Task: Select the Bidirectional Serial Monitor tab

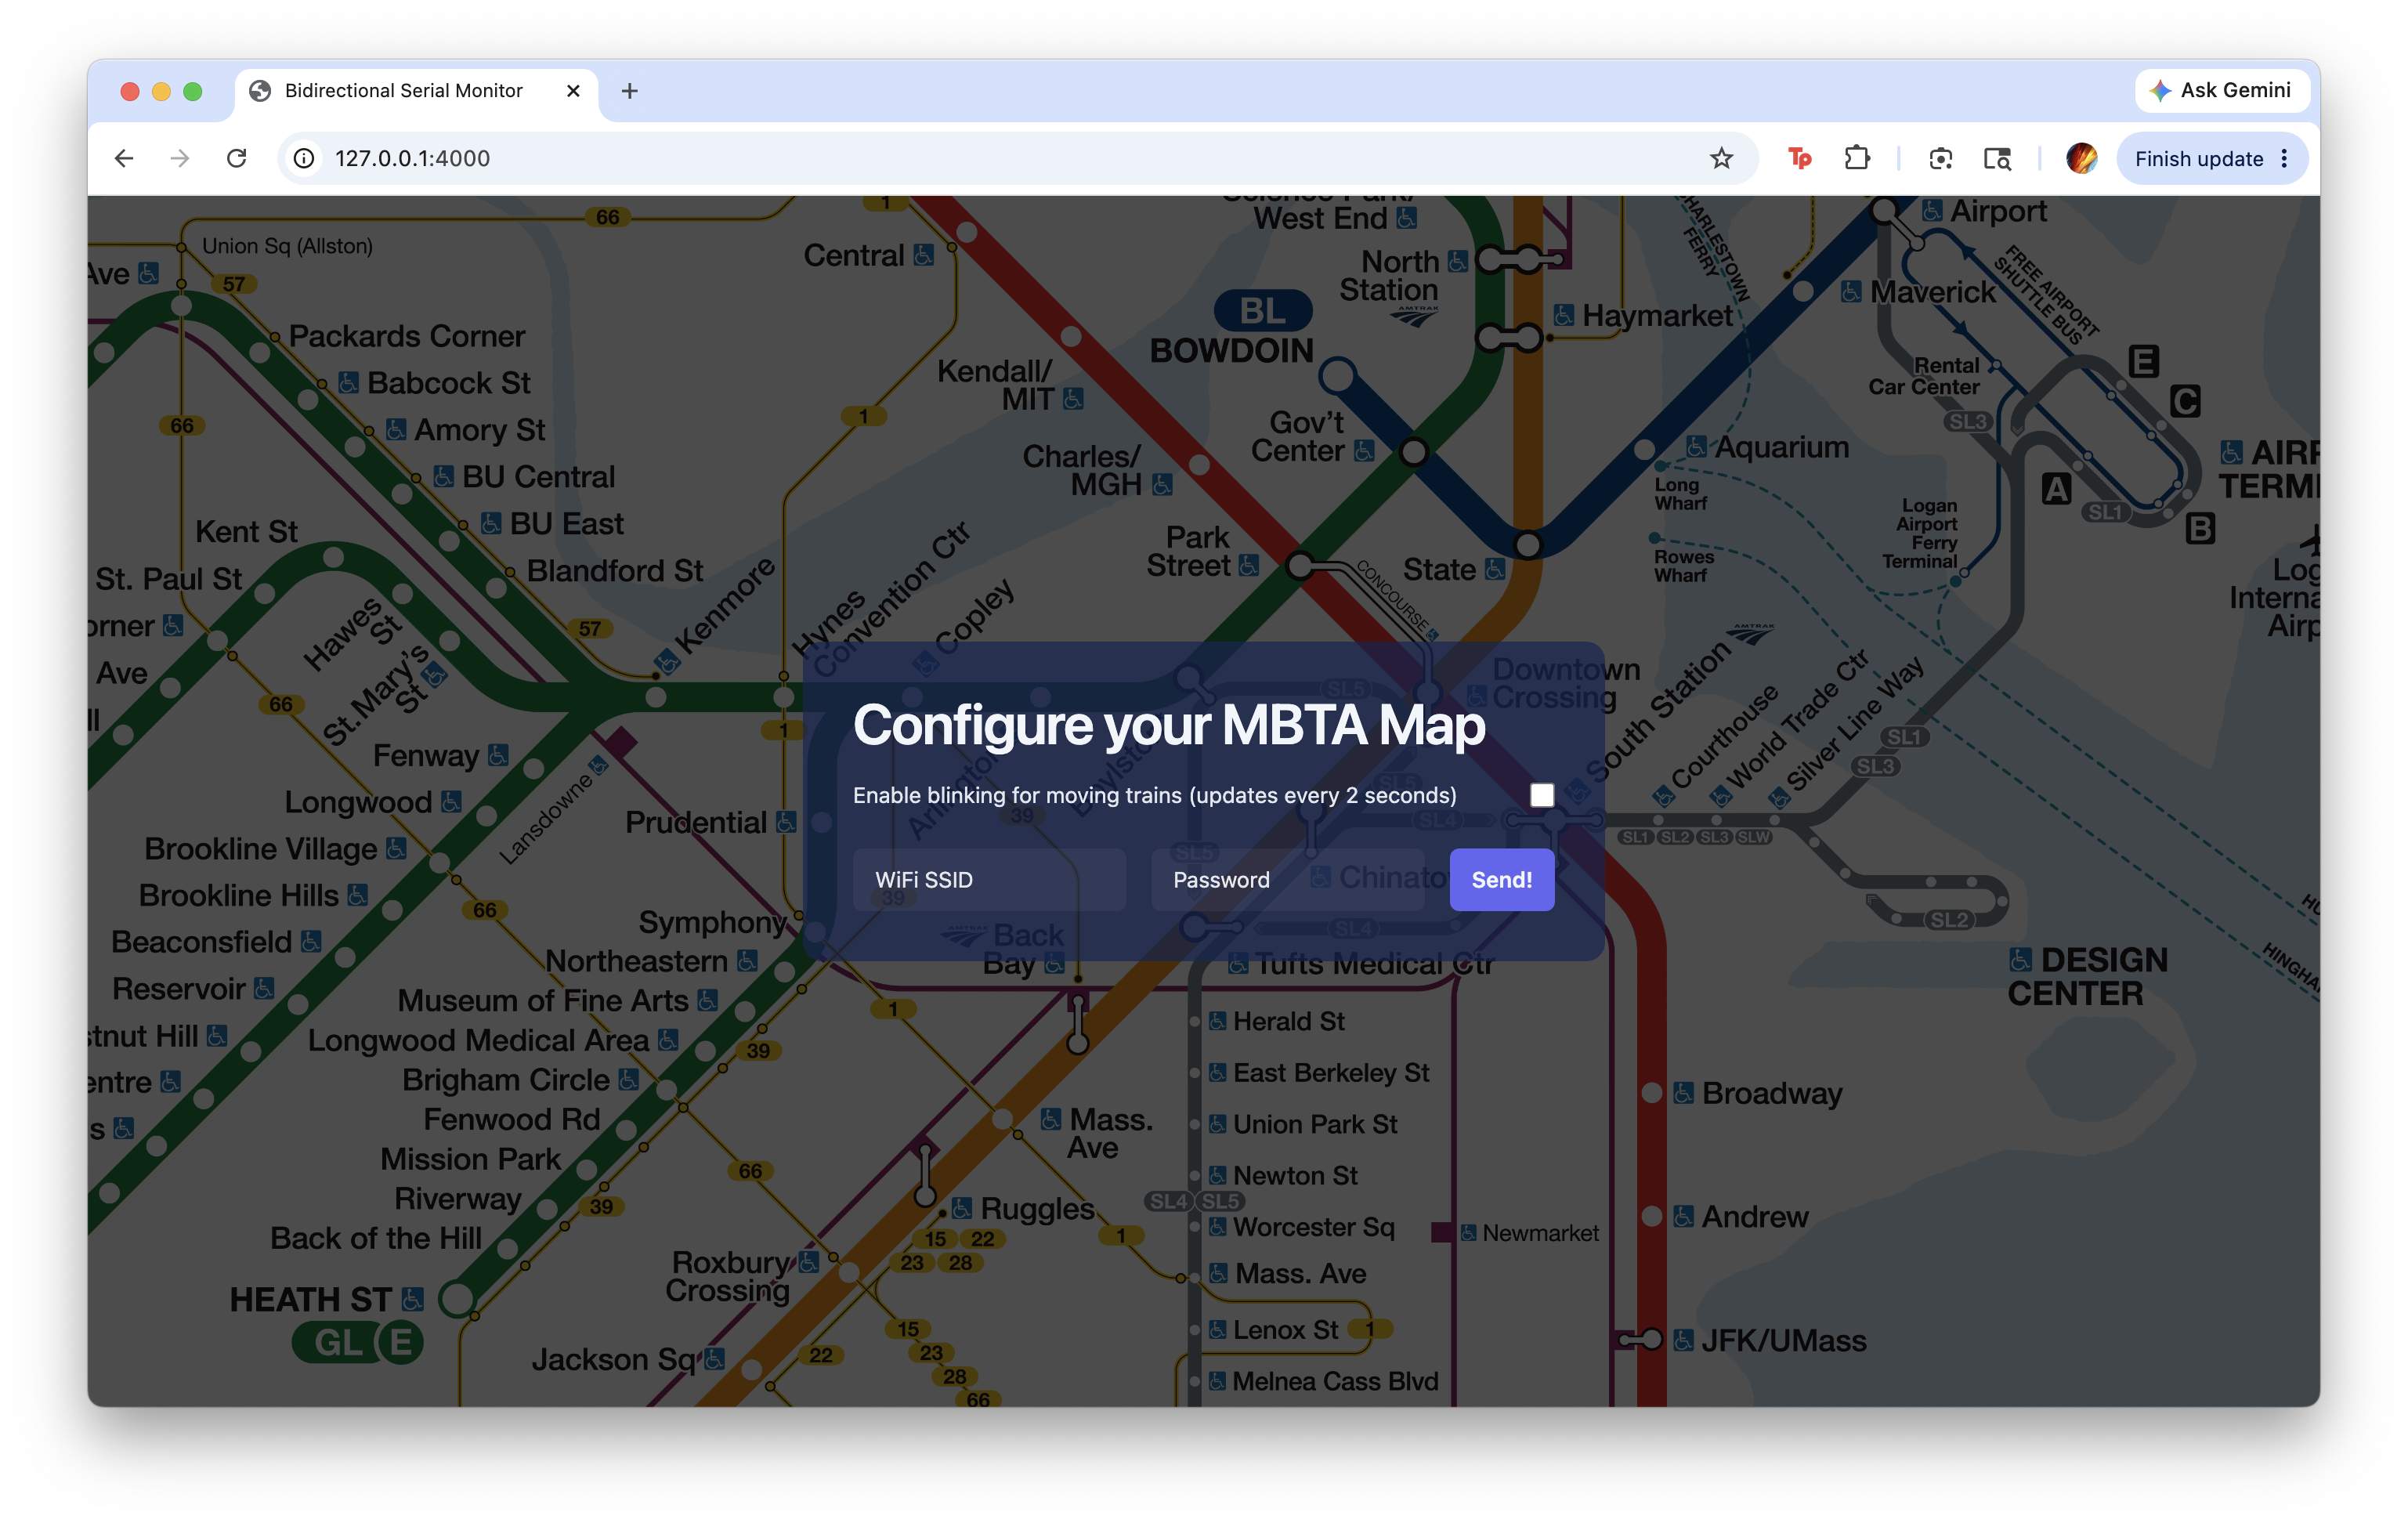Action: click(x=416, y=91)
